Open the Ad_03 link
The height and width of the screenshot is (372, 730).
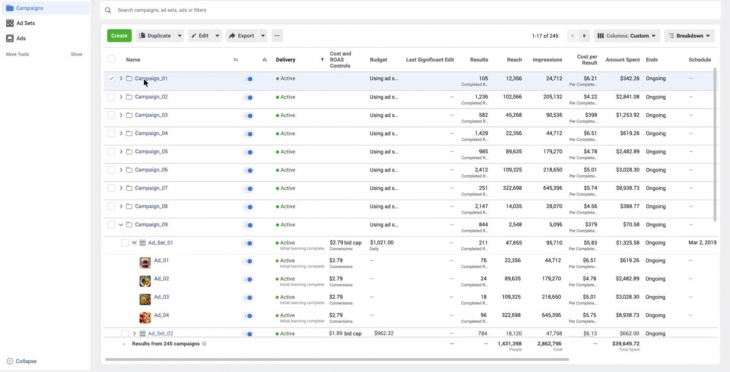(162, 297)
